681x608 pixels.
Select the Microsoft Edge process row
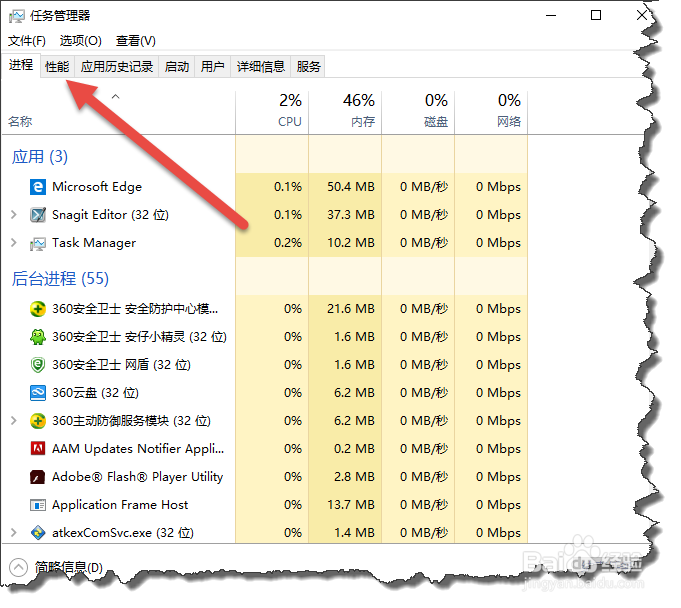[x=265, y=187]
